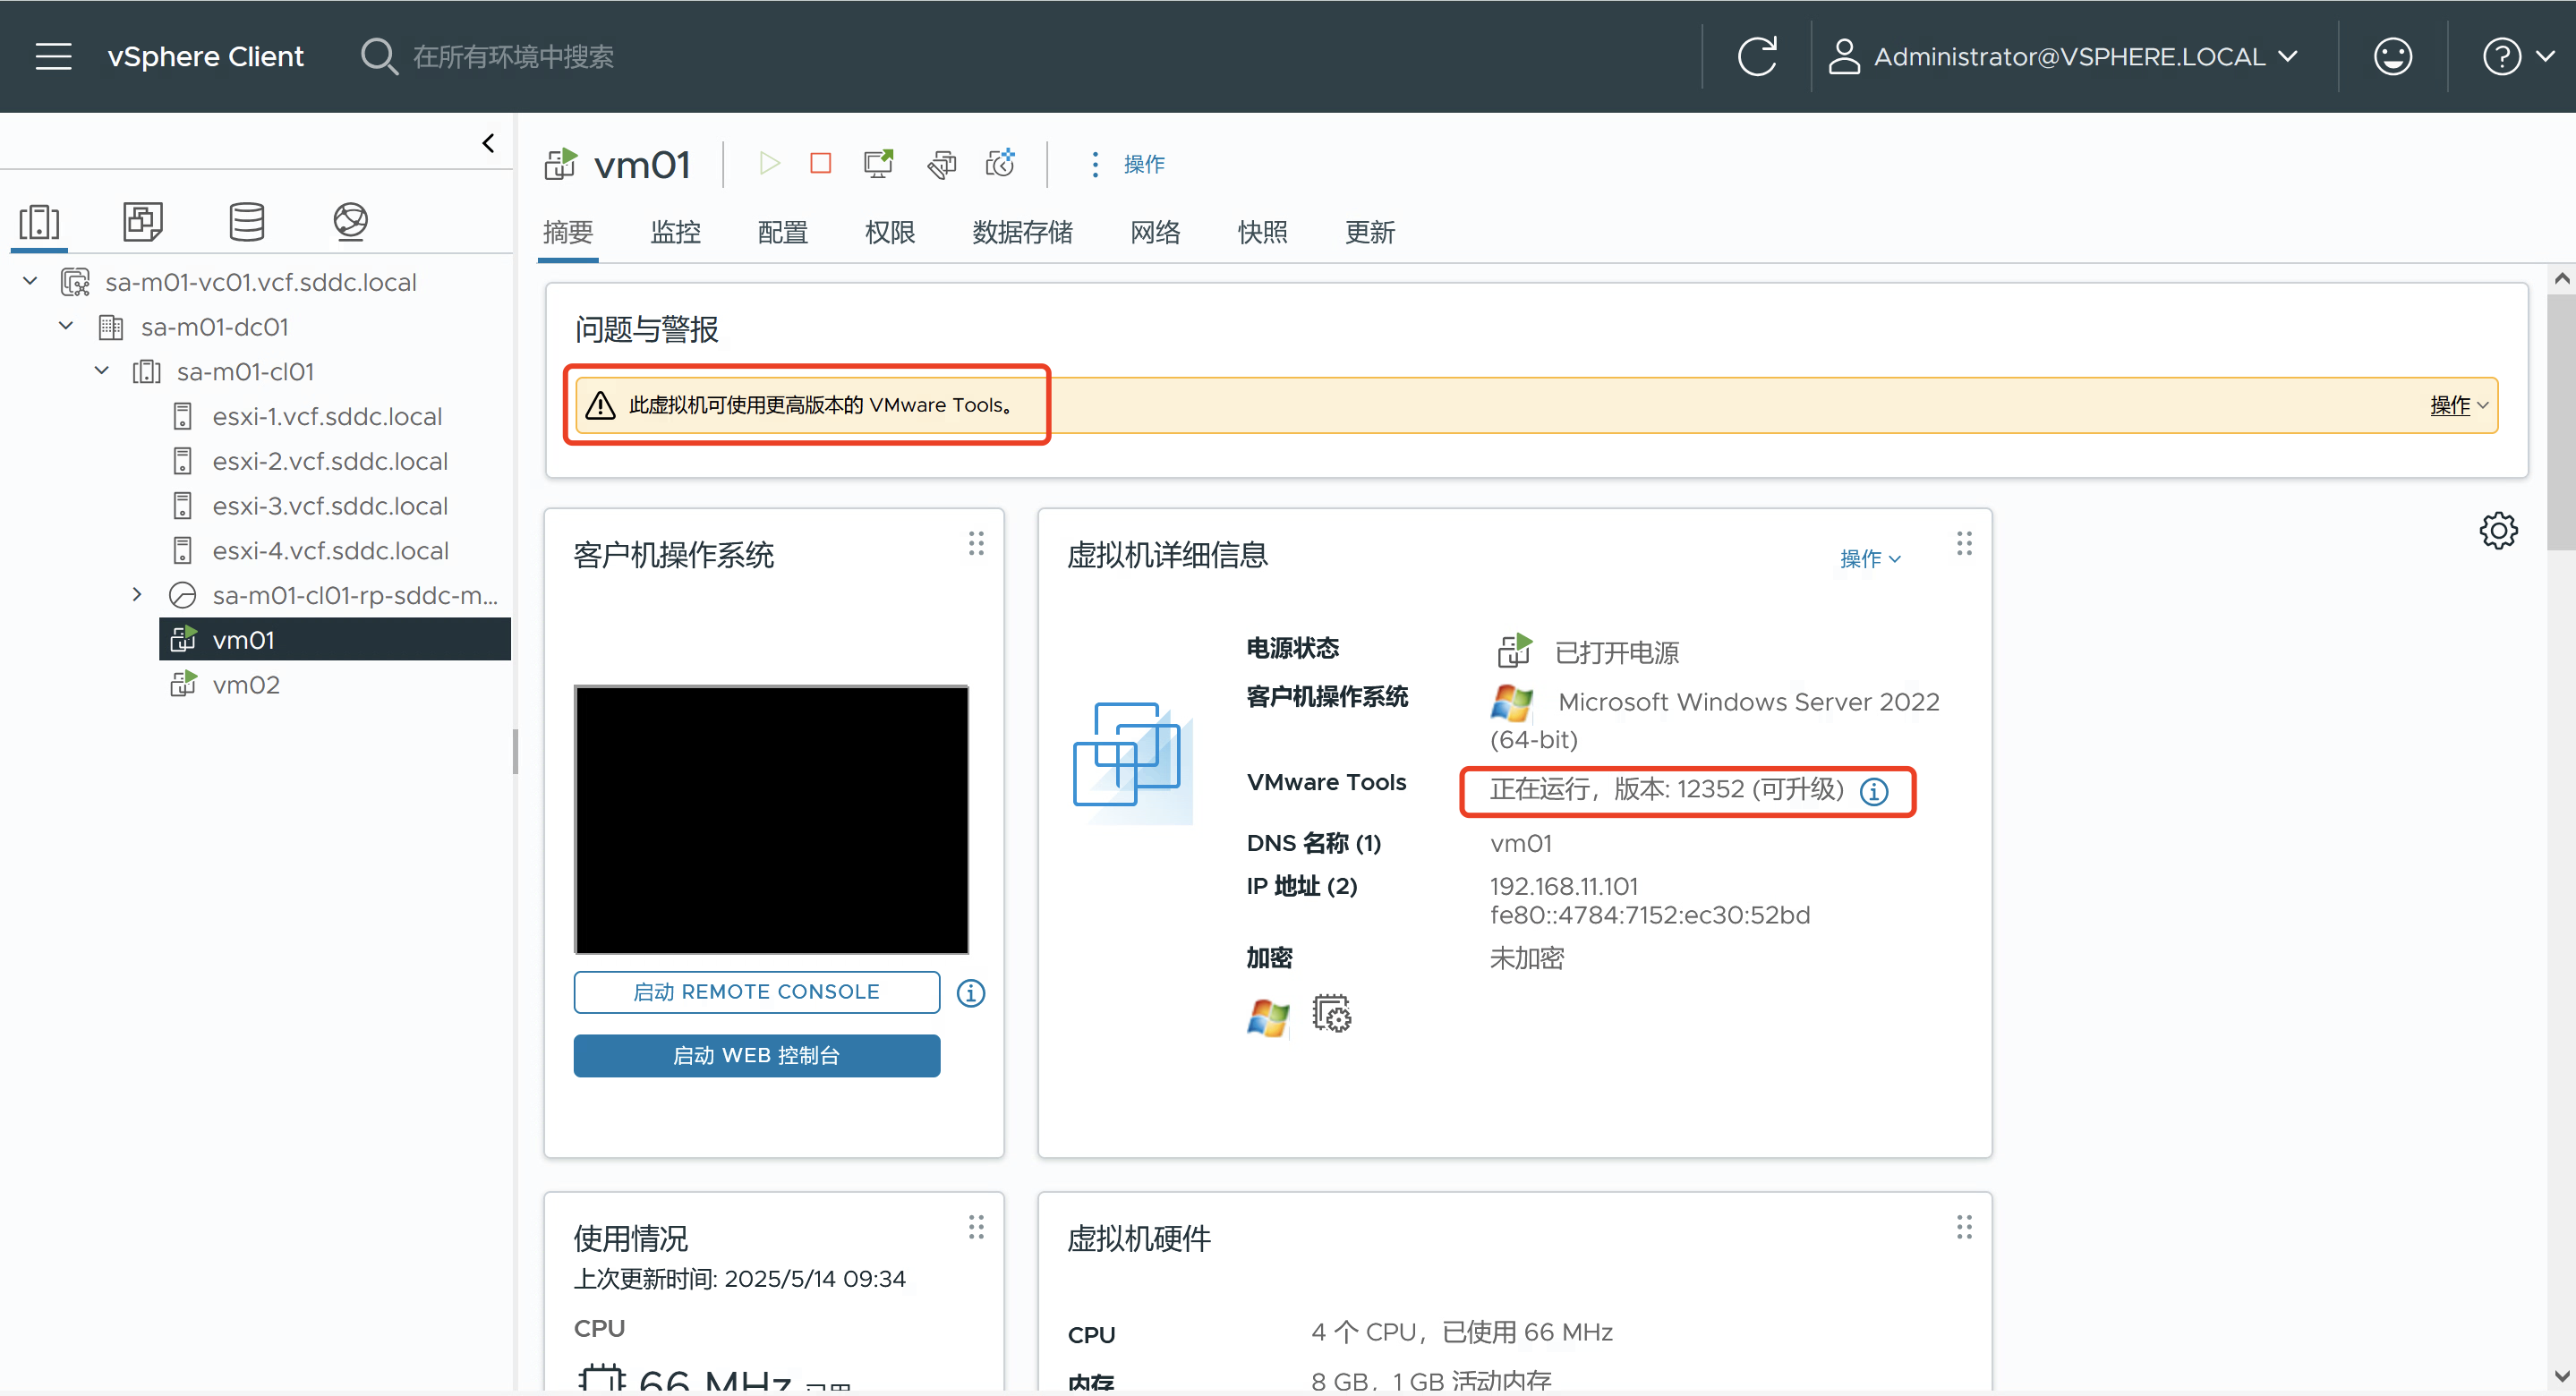Screen dimensions: 2576x1396
Task: Click the red Power Off icon
Action: pos(821,163)
